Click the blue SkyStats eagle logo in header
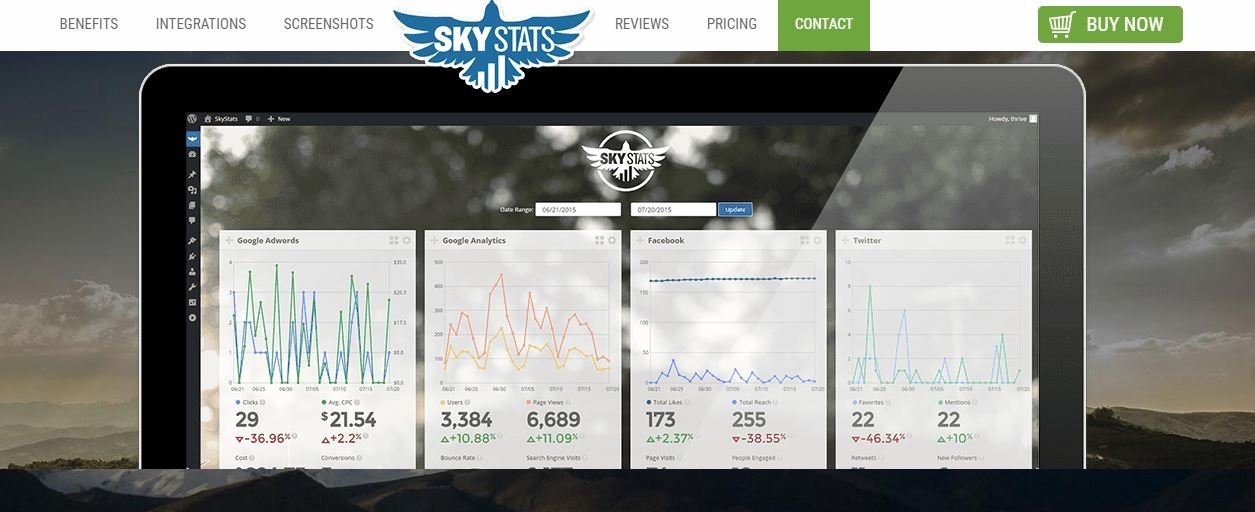 (x=490, y=44)
